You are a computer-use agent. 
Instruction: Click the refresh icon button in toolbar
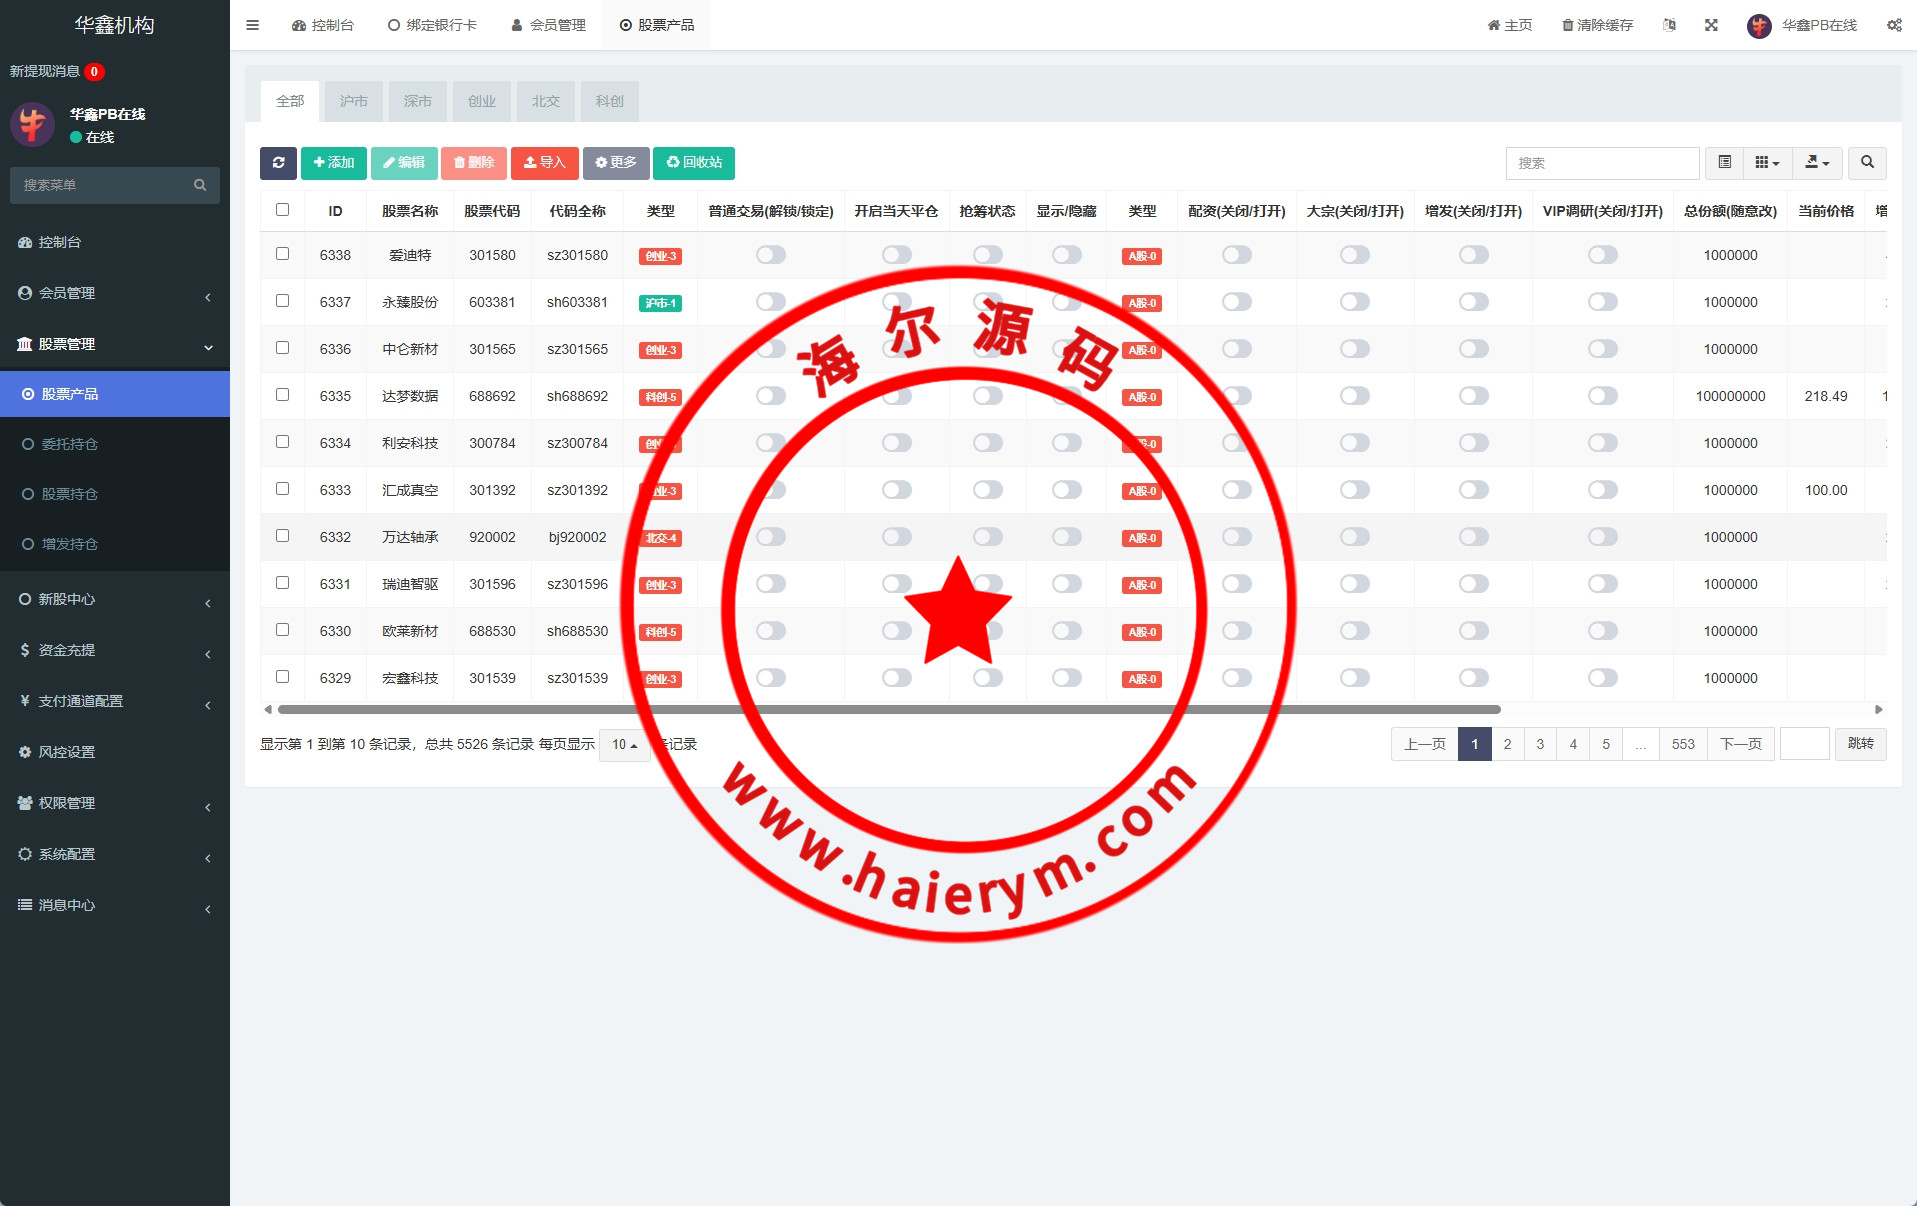[x=278, y=163]
